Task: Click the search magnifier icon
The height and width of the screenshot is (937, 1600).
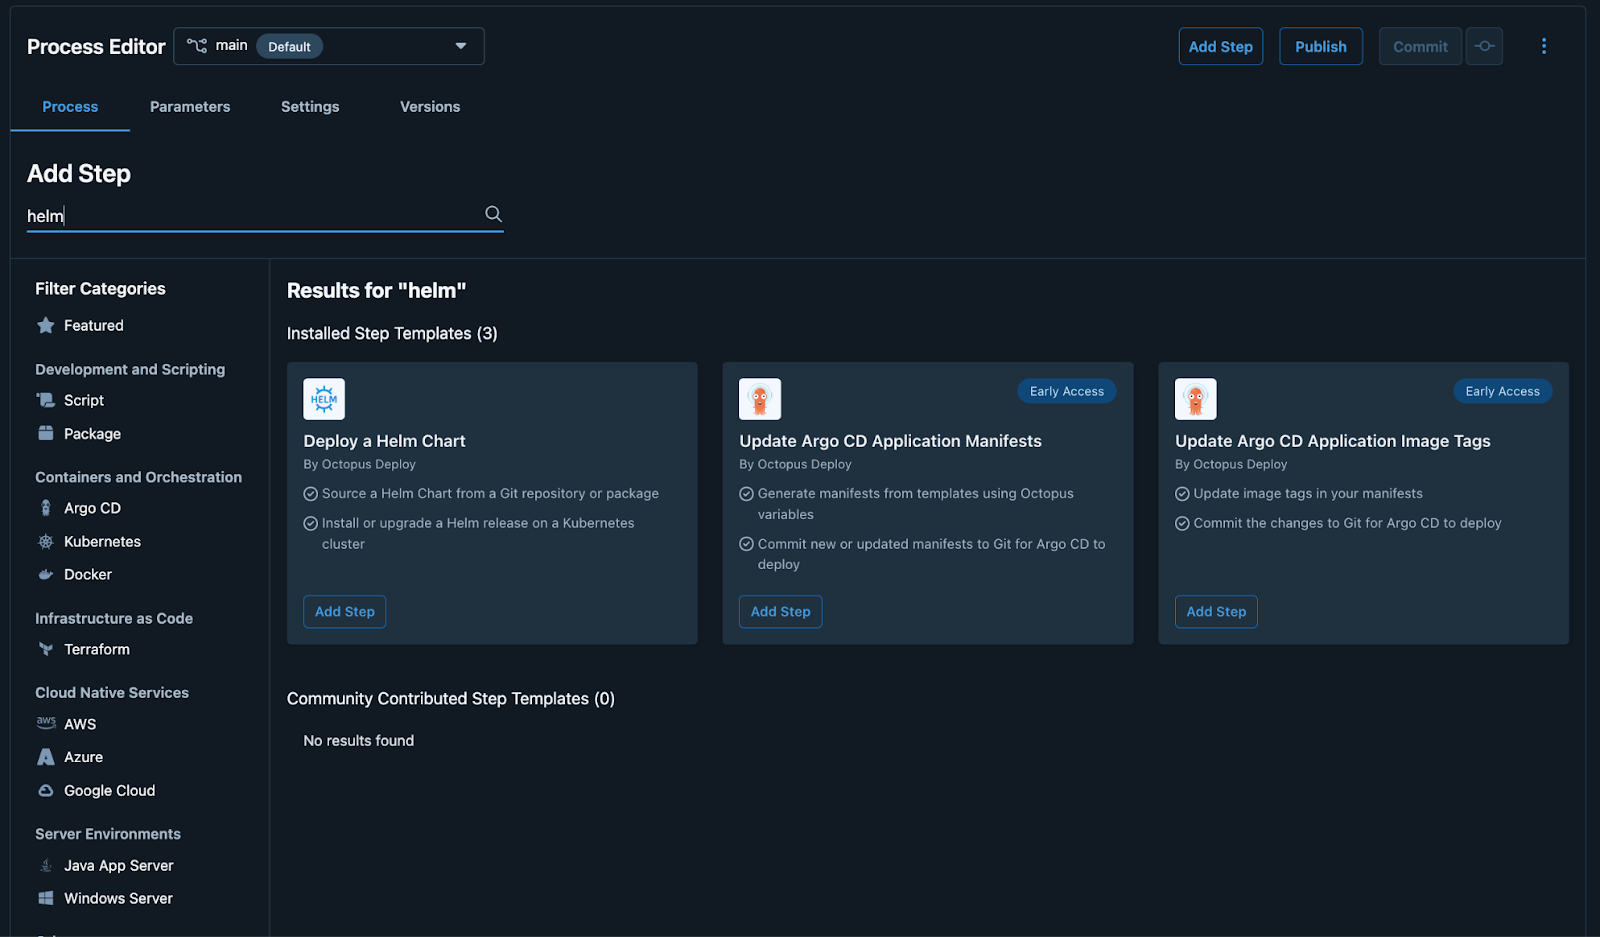Action: point(493,214)
